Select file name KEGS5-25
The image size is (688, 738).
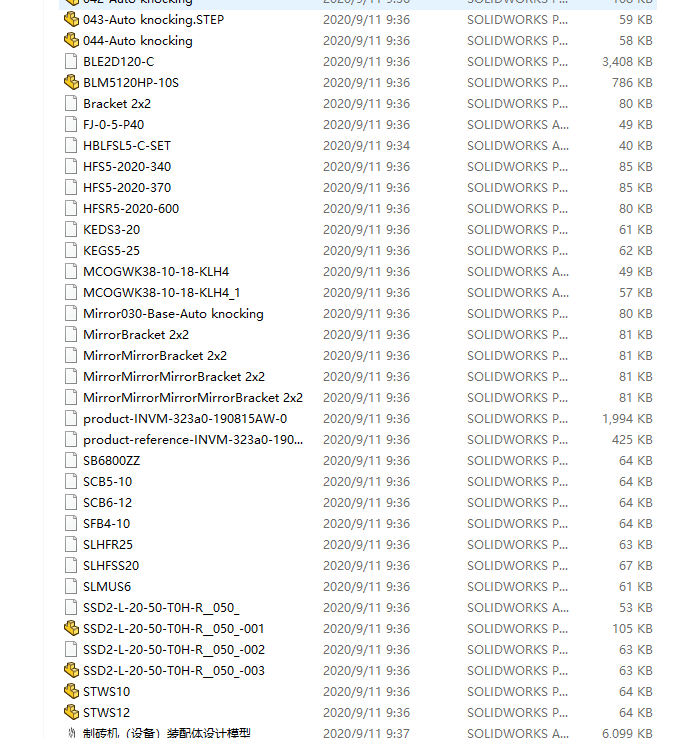(x=112, y=251)
